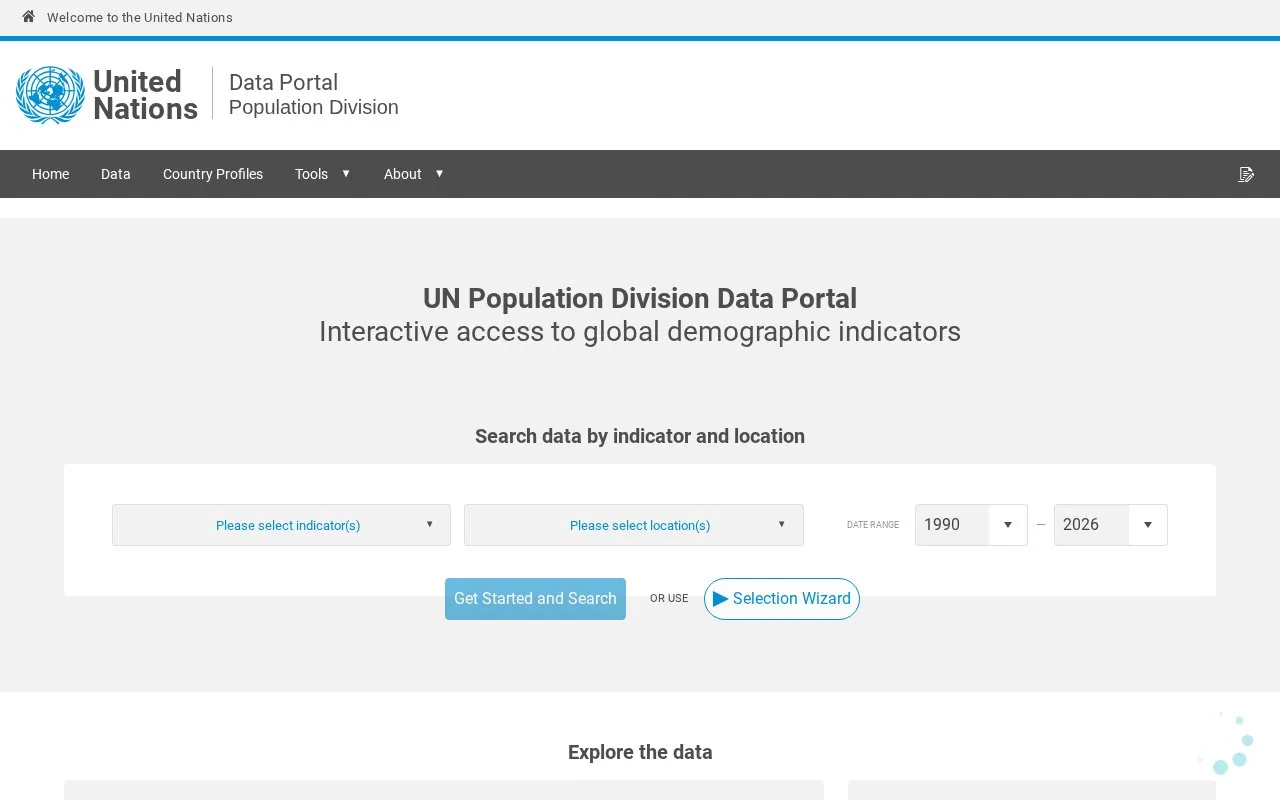Click the 'Data Portal' title text

tap(283, 82)
